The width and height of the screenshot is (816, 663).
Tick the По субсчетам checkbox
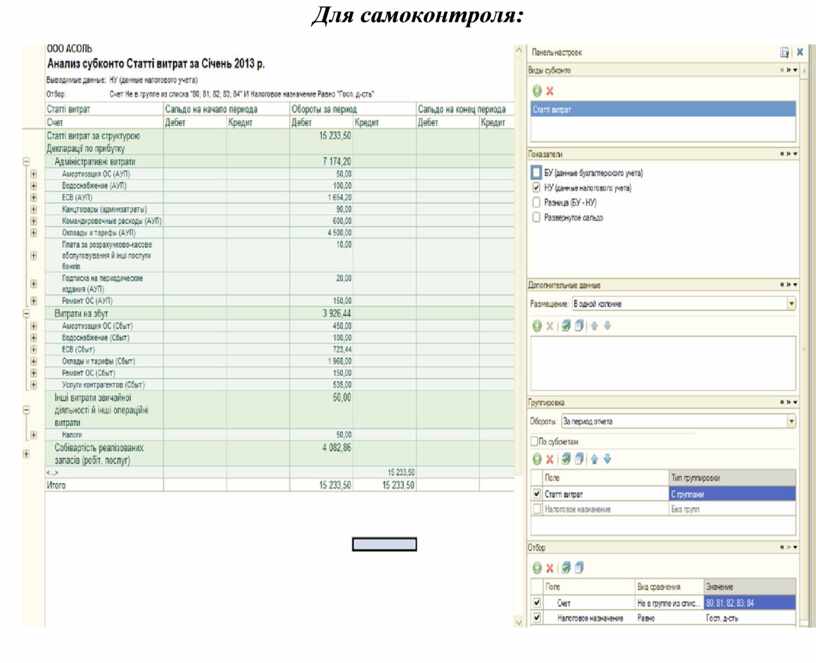point(534,441)
